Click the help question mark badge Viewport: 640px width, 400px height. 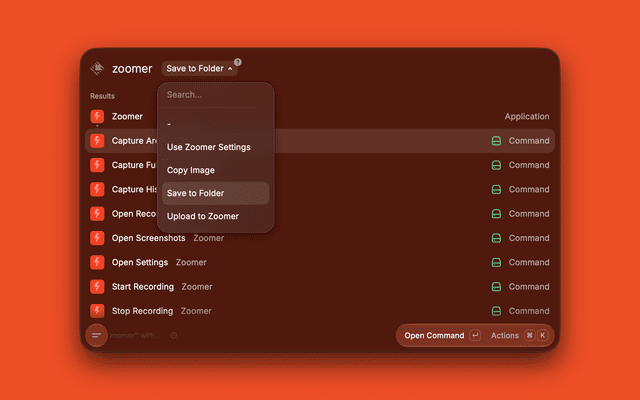pos(238,62)
